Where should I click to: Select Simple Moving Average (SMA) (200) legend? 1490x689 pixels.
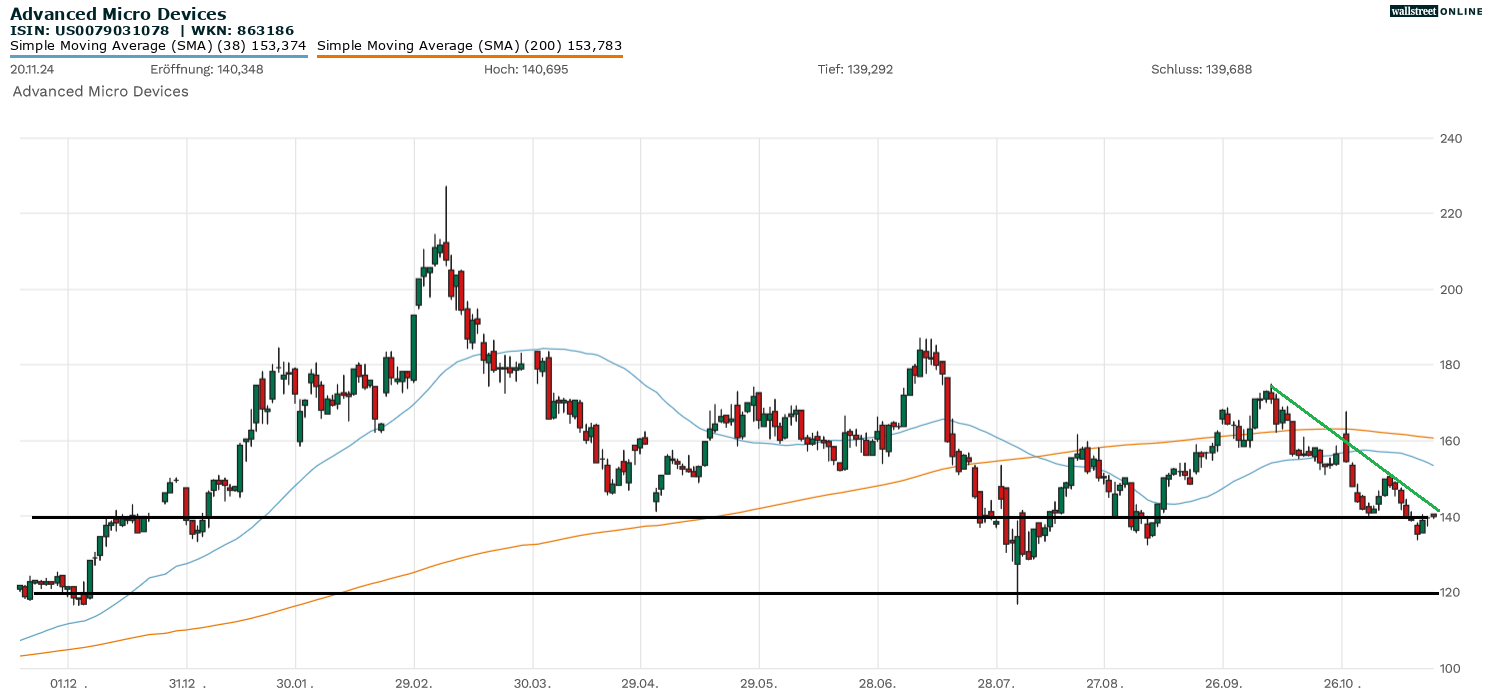click(470, 46)
